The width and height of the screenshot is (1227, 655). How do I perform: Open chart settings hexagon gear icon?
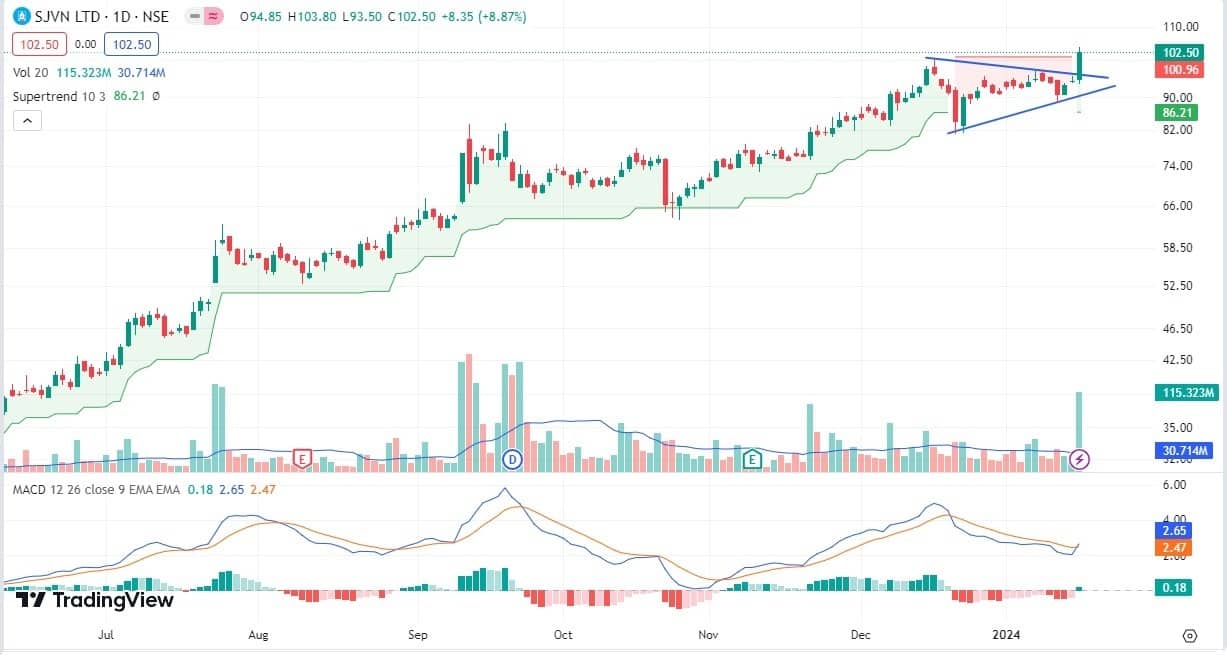coord(1189,636)
